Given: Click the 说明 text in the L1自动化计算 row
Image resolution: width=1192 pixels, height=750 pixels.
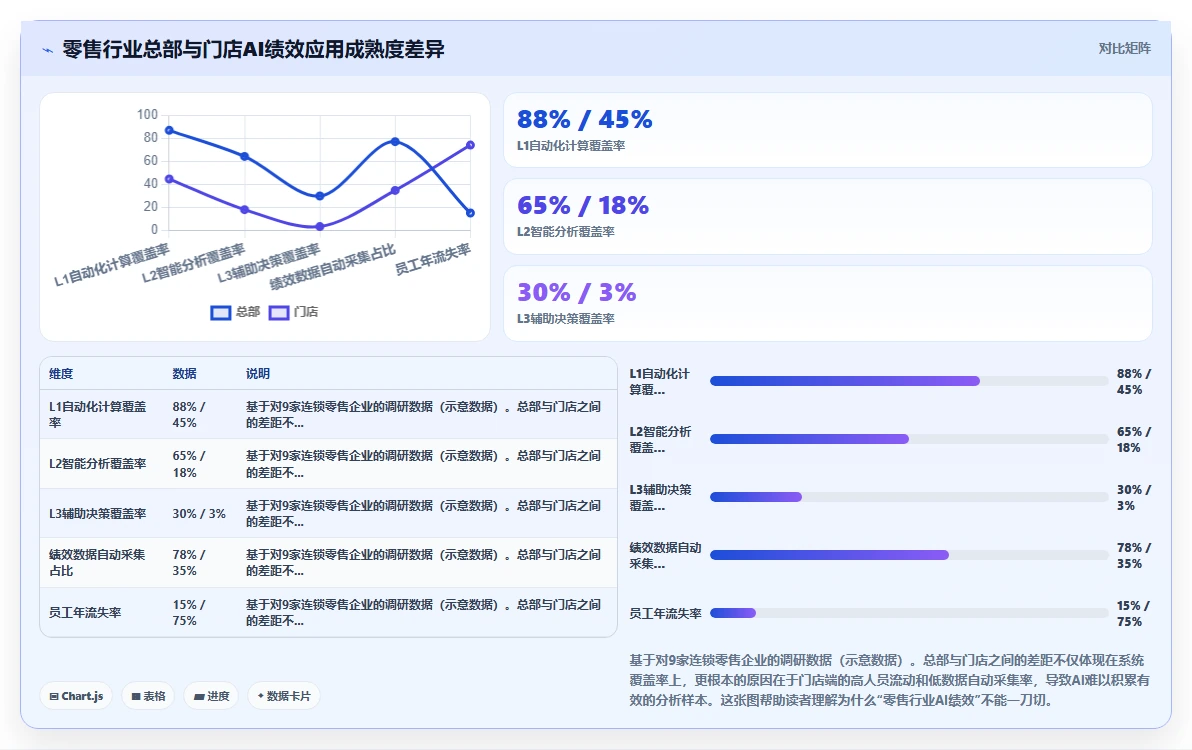Looking at the screenshot, I should [423, 415].
